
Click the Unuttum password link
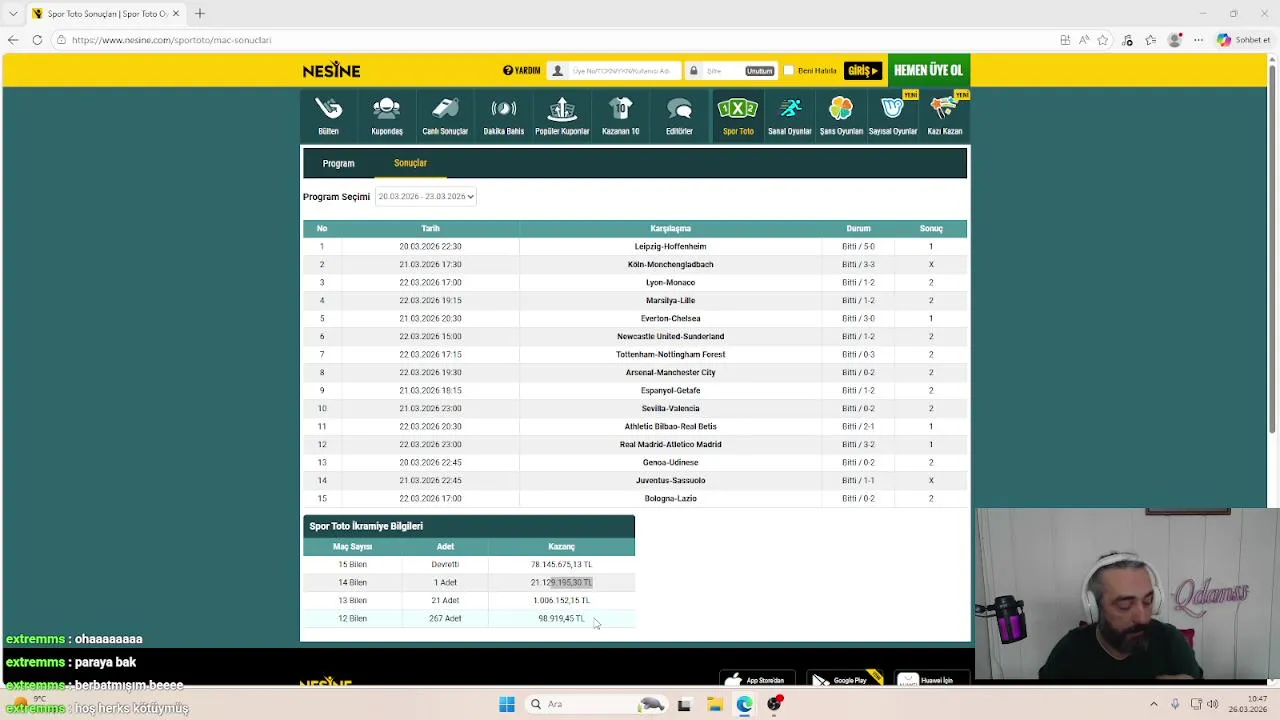[x=759, y=71]
